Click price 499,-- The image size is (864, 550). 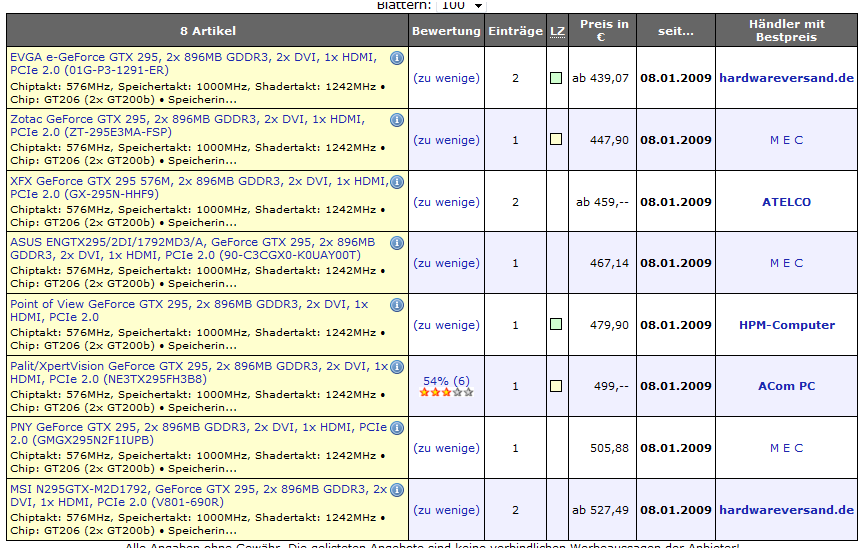coord(611,386)
